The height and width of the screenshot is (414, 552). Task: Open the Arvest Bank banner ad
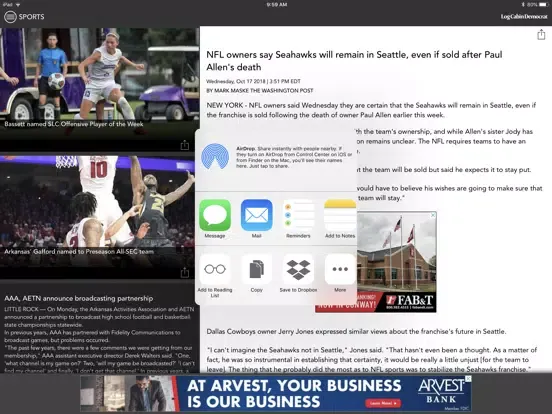coord(276,394)
